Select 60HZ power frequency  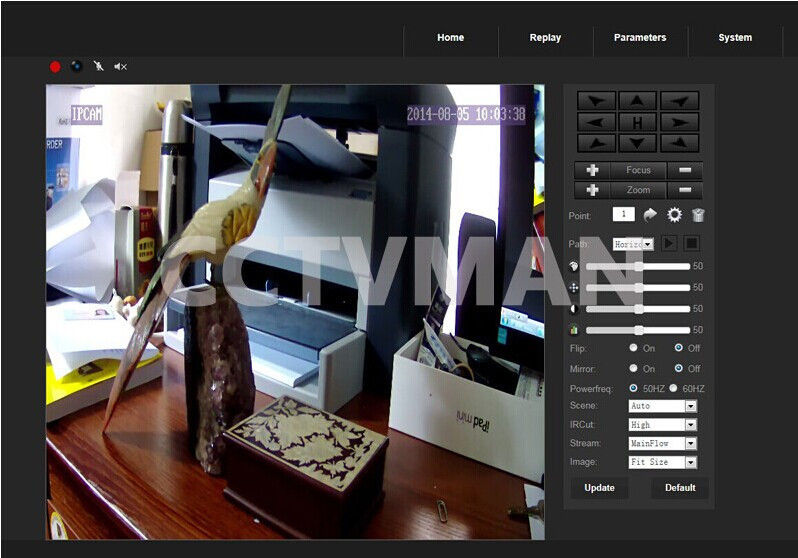(x=673, y=388)
